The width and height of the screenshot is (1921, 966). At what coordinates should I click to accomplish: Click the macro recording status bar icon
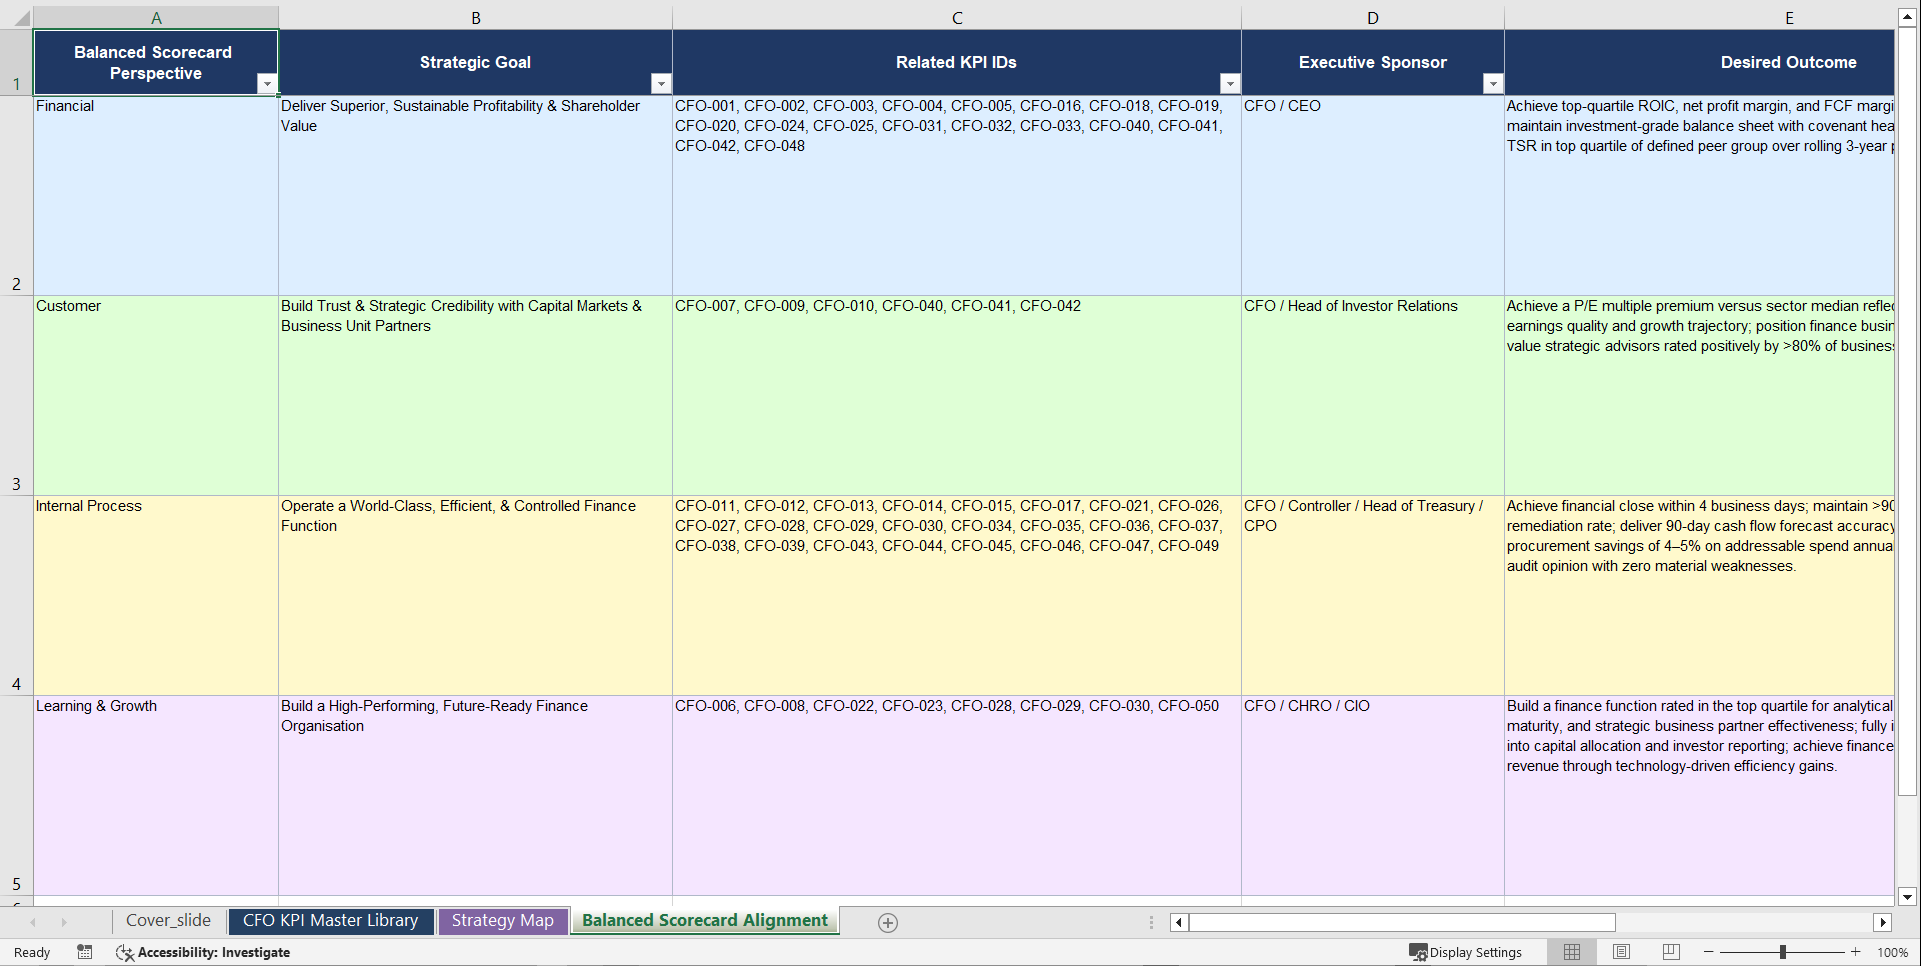tap(85, 952)
